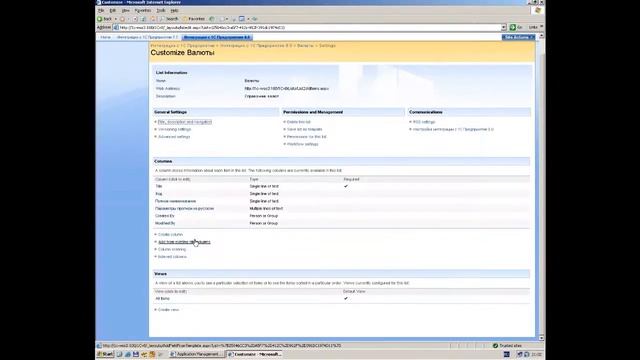Open RSS settings link
Image resolution: width=640 pixels, height=360 pixels.
click(x=424, y=122)
